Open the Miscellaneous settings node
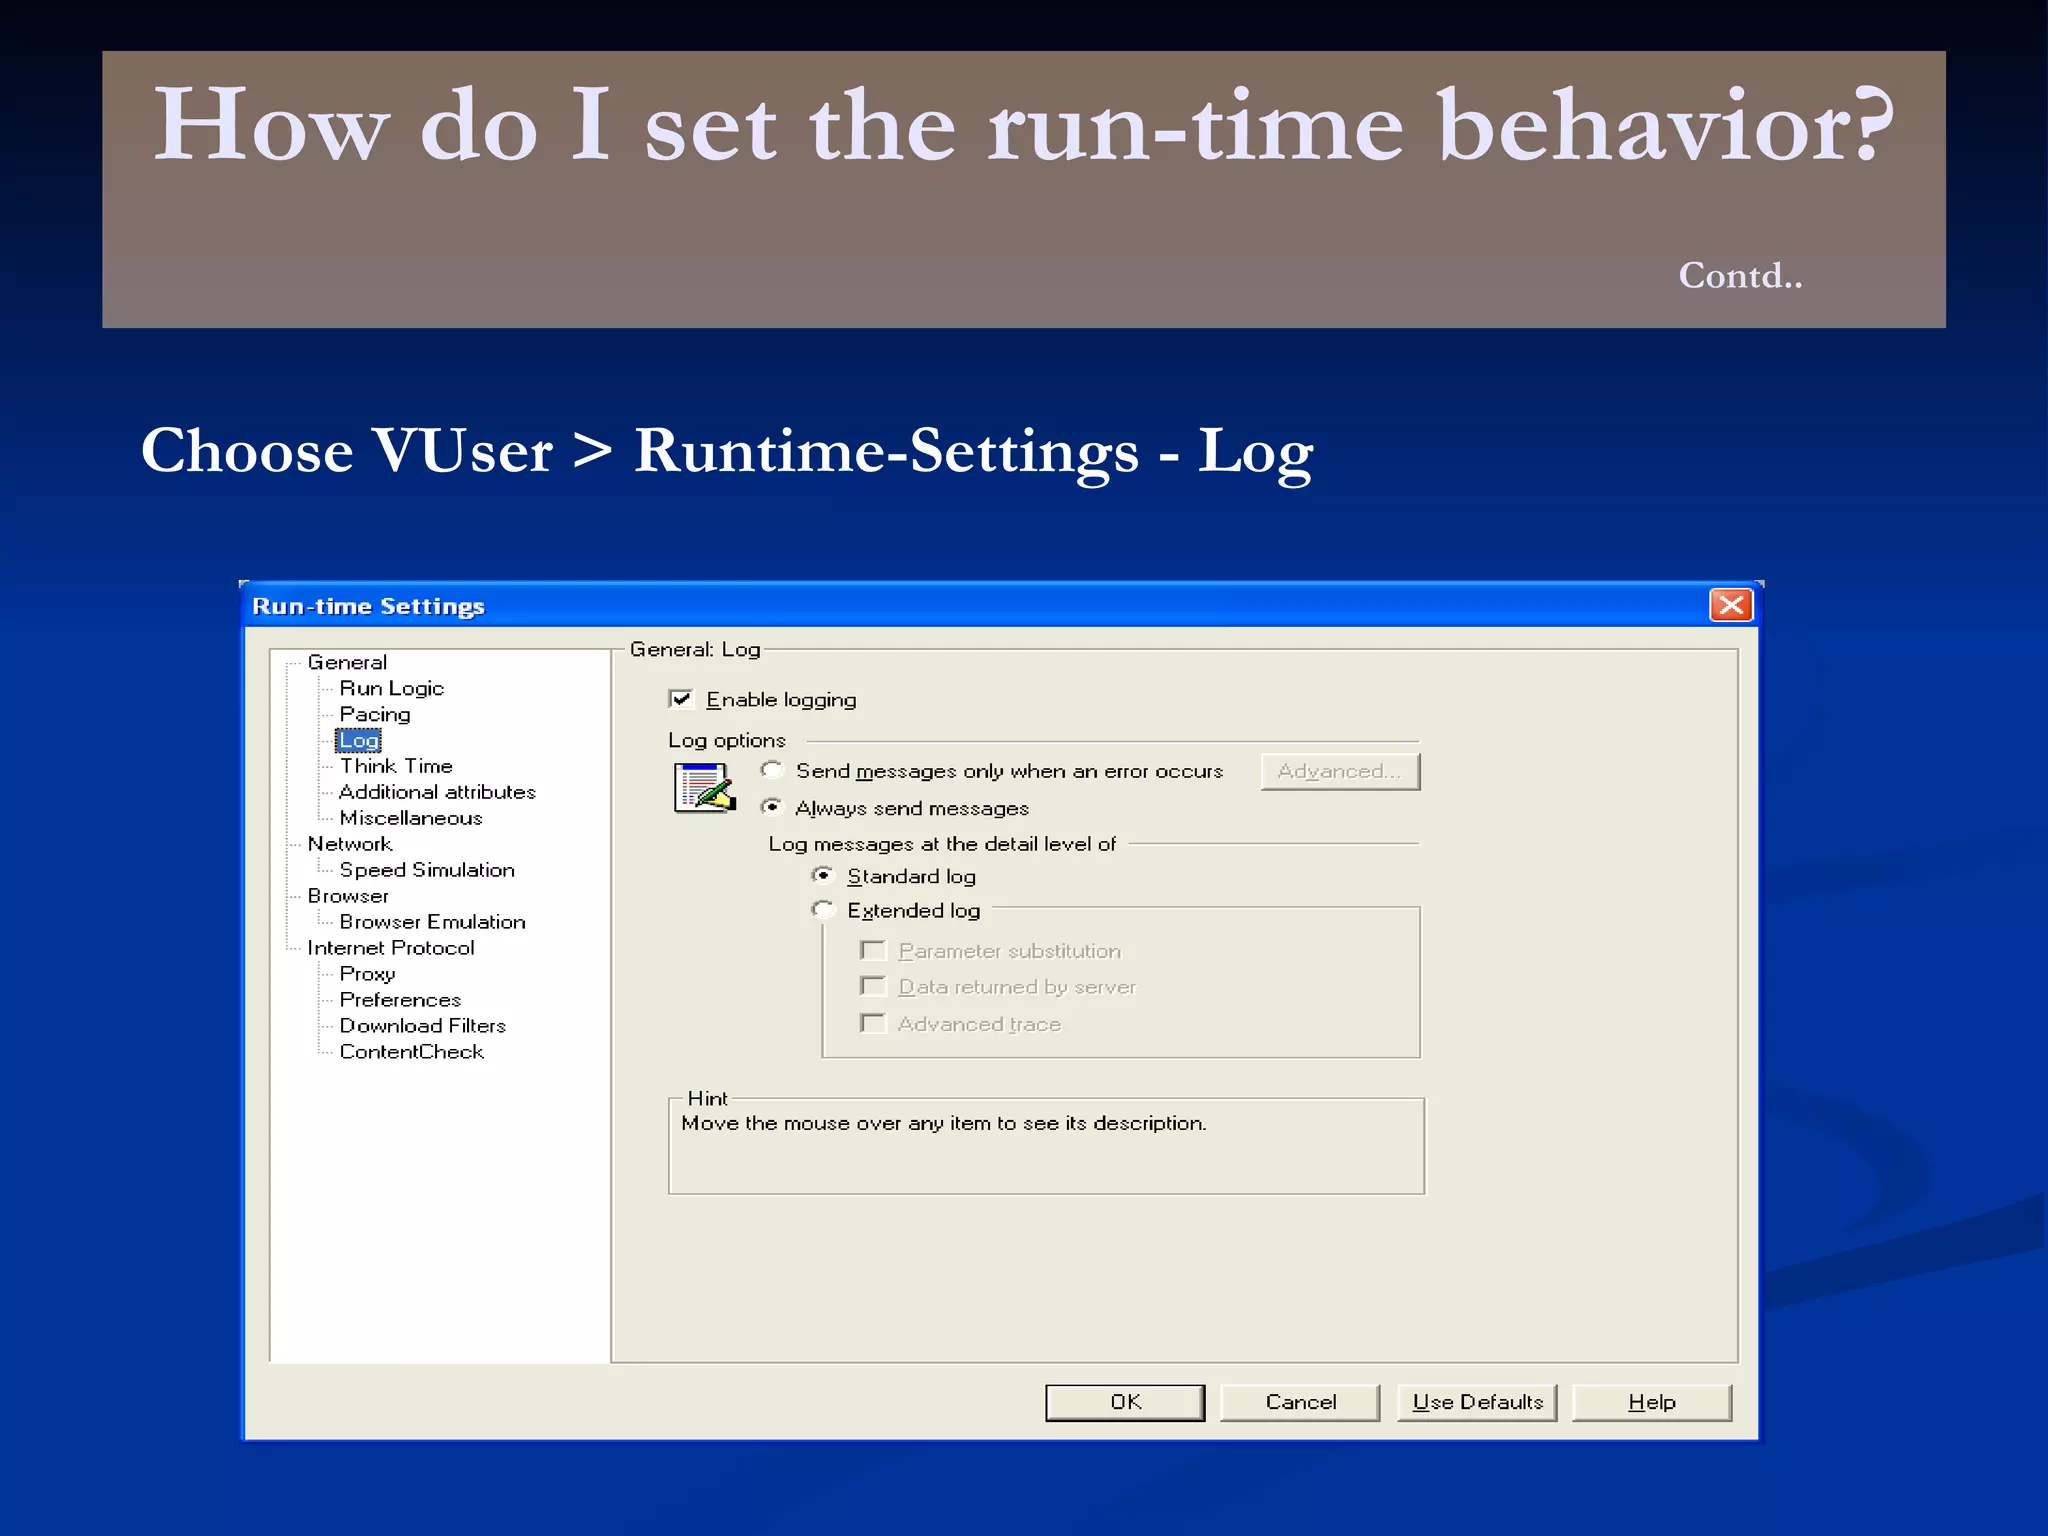The image size is (2048, 1536). [x=411, y=818]
